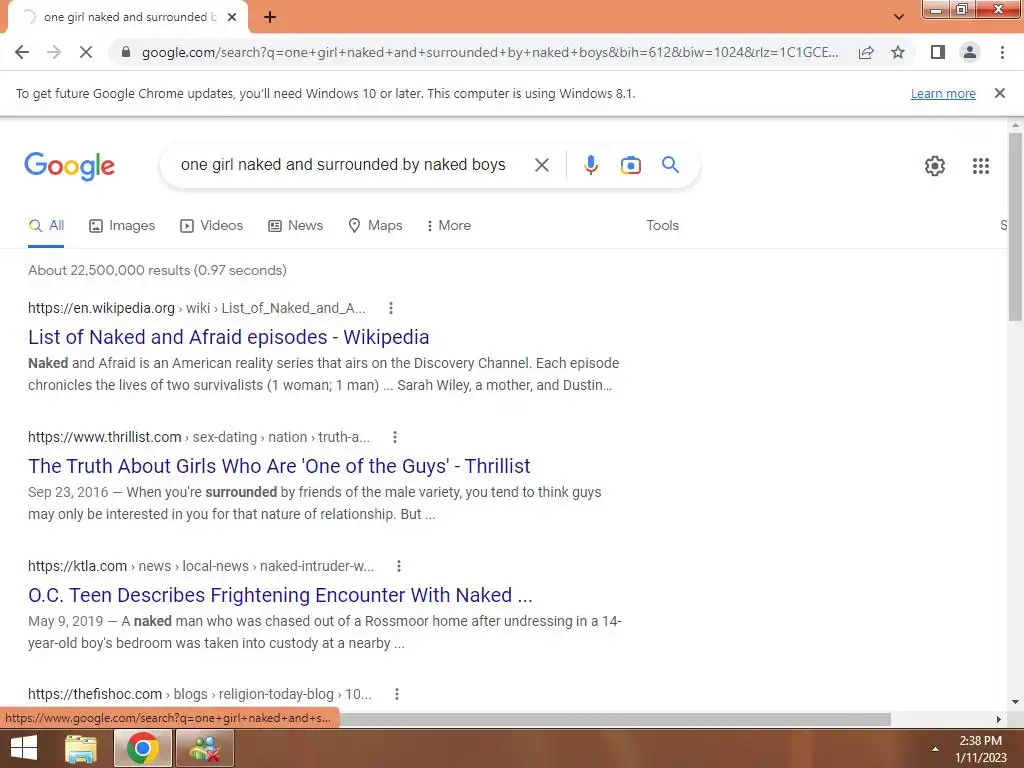Open the Learn more link
Viewport: 1024px width, 768px height.
[943, 93]
